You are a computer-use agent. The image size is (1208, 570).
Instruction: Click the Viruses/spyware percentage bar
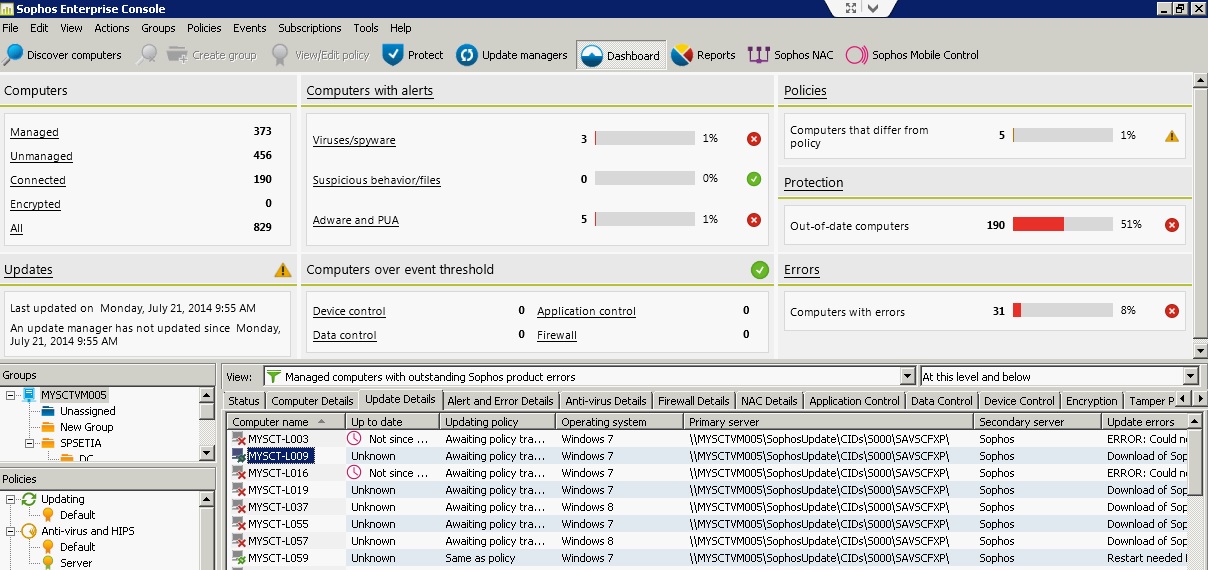click(645, 139)
